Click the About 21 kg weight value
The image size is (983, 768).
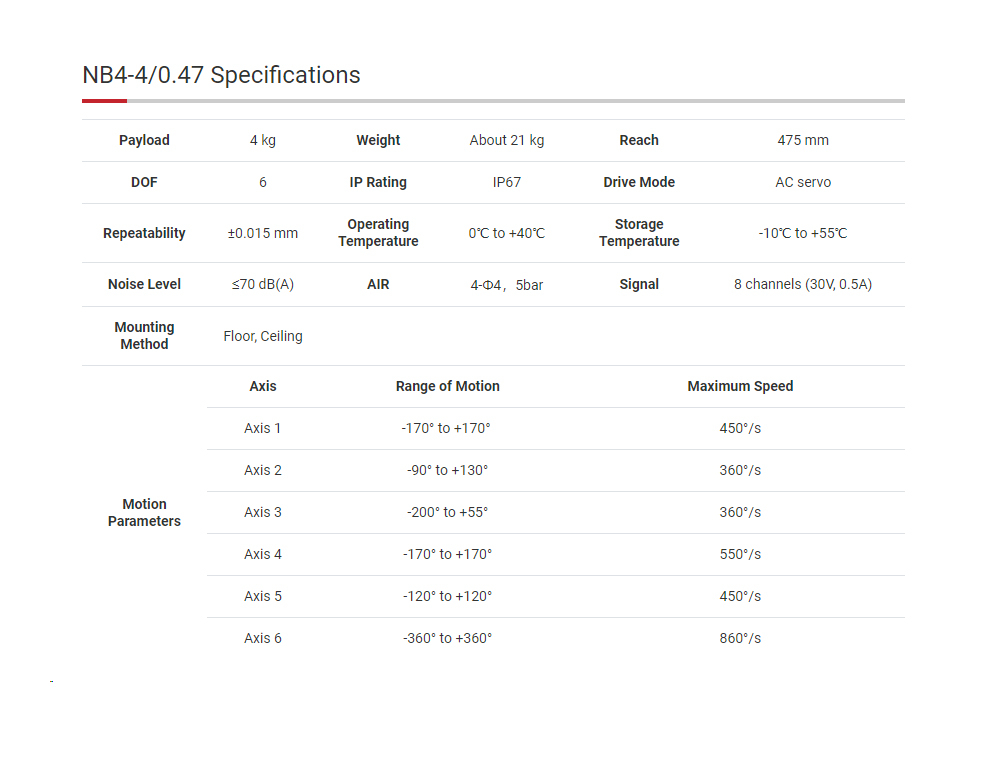(507, 140)
